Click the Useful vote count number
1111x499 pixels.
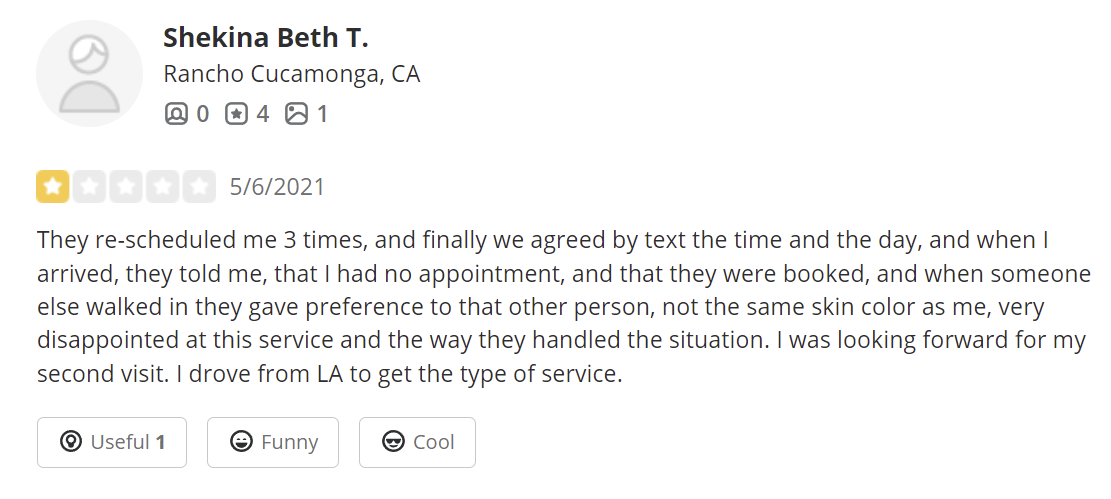tap(160, 442)
